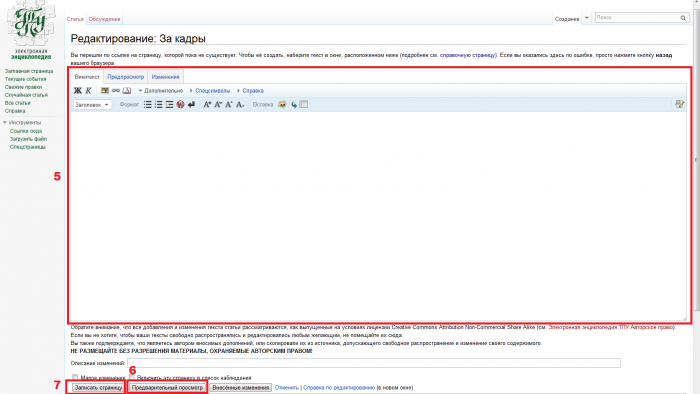This screenshot has height=394, width=700.
Task: Click the search magnifier icon
Action: [683, 18]
